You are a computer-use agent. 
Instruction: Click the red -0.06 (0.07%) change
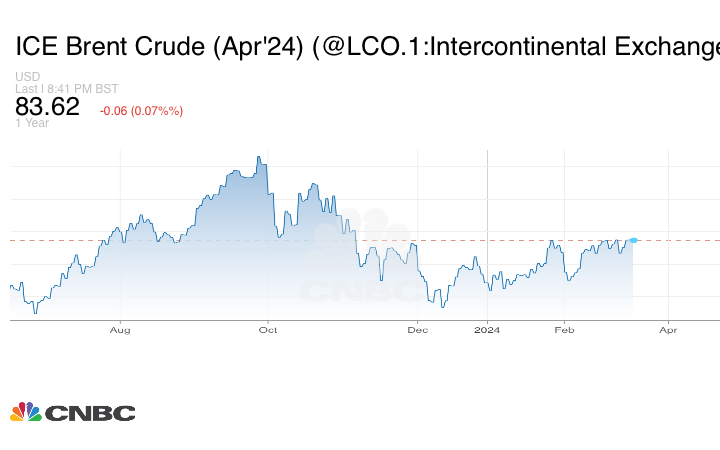point(141,111)
